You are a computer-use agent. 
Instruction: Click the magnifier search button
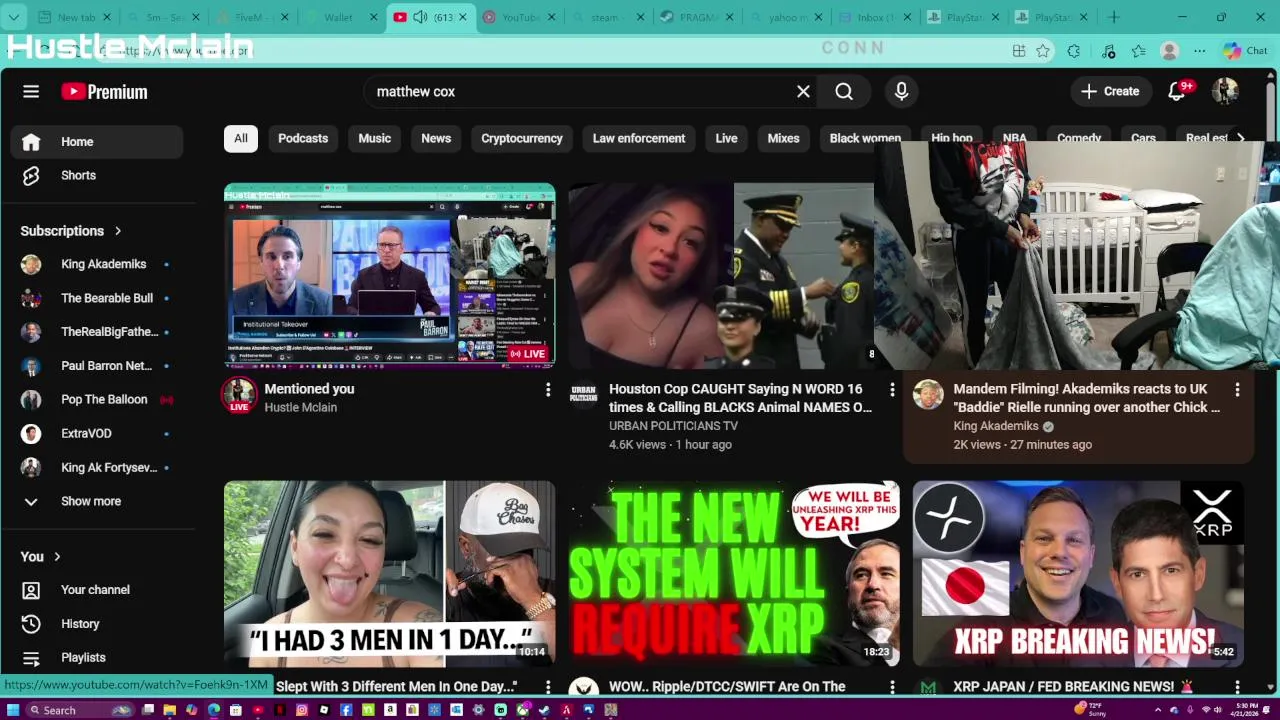click(844, 91)
